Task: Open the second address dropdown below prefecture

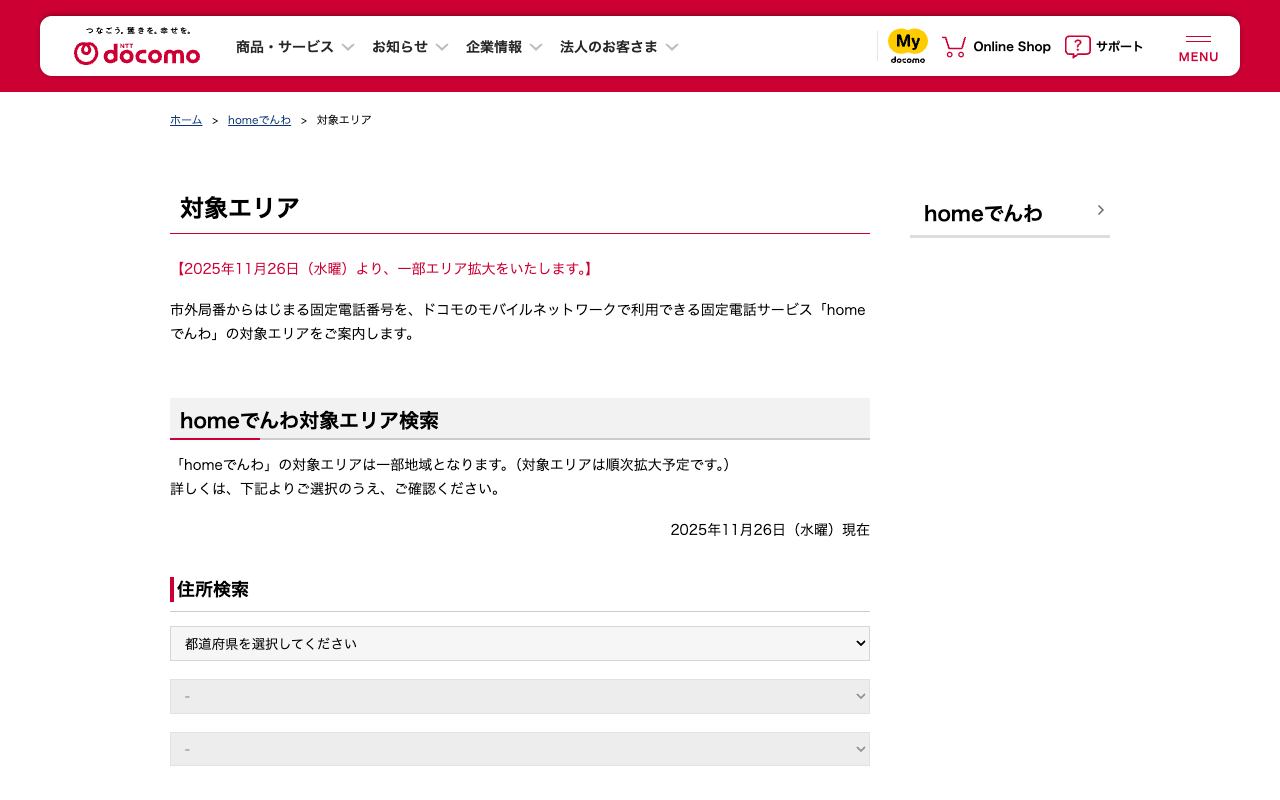Action: coord(520,697)
